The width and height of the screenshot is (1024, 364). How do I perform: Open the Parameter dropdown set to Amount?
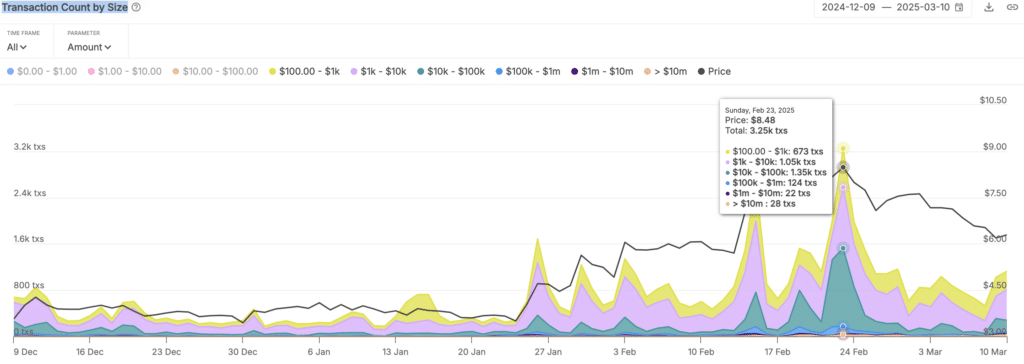[89, 47]
